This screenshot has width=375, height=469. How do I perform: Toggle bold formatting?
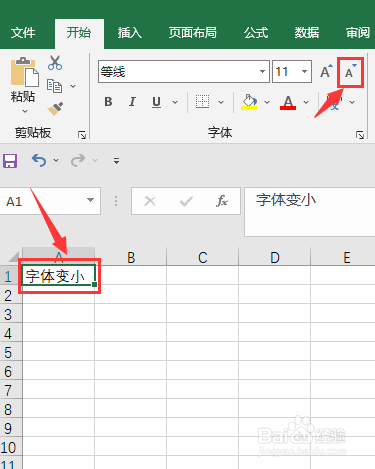tap(108, 102)
